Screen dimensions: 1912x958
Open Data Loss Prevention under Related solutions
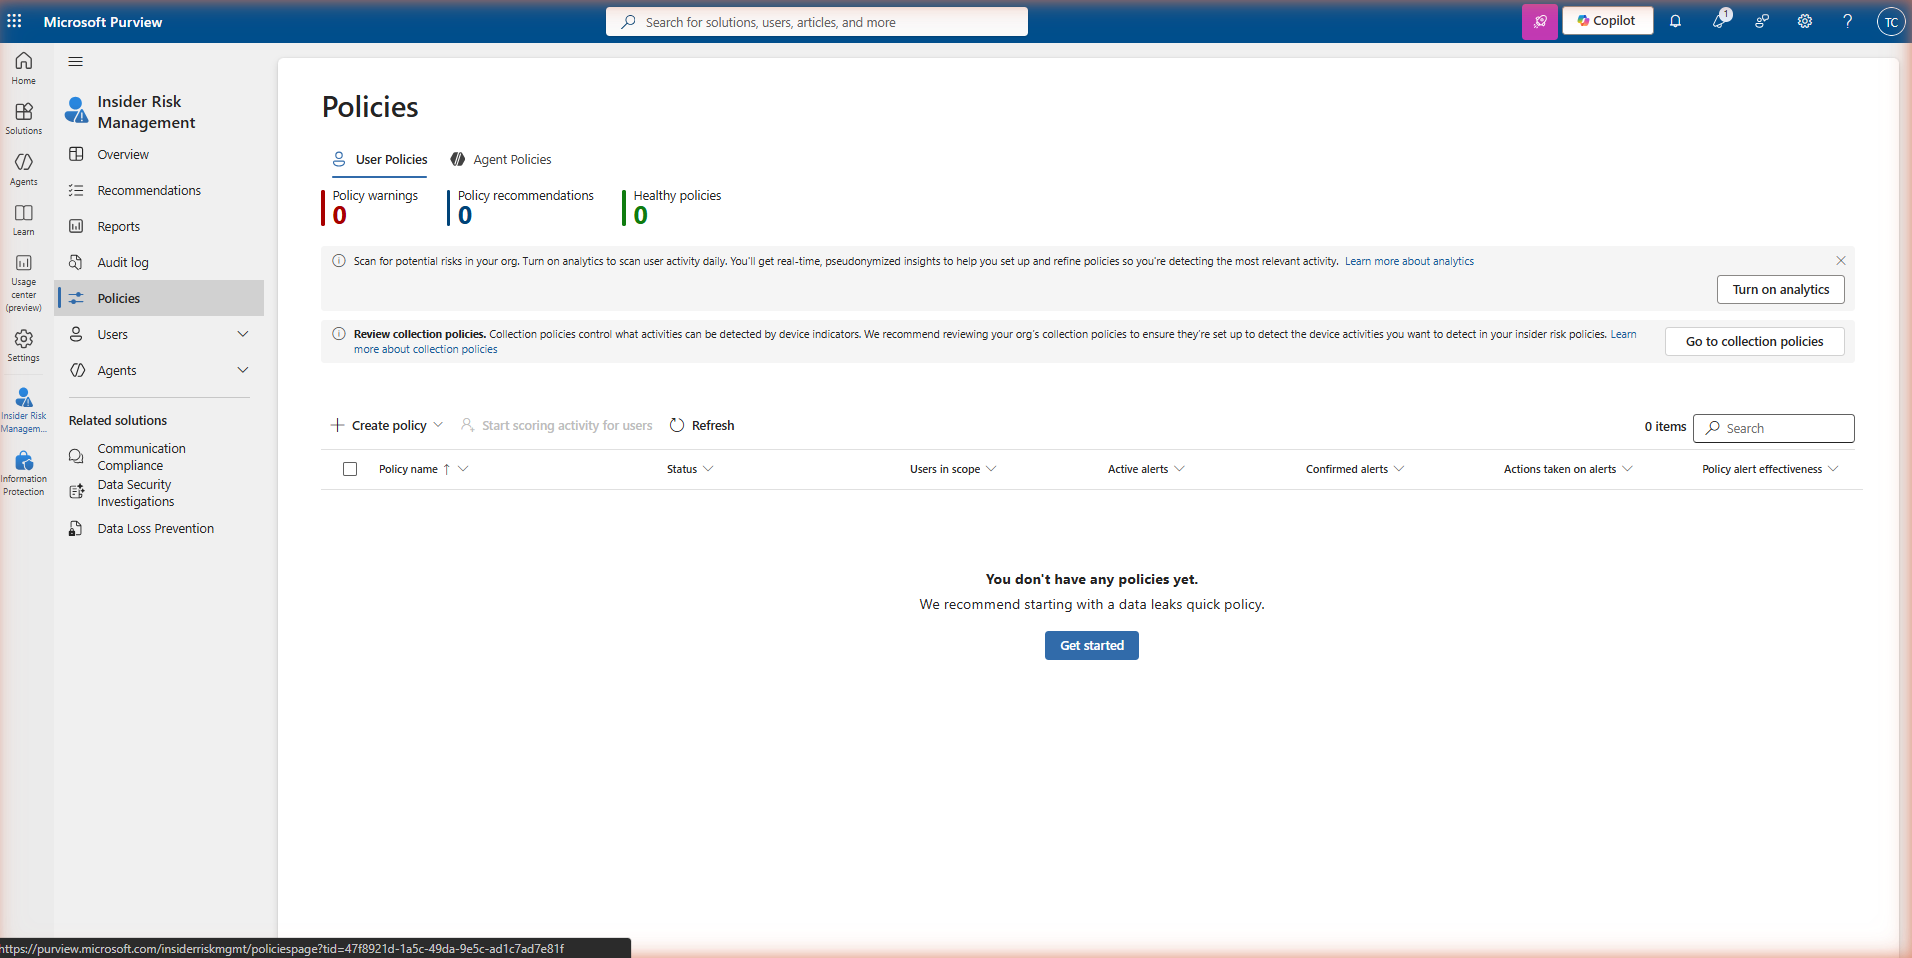(155, 528)
